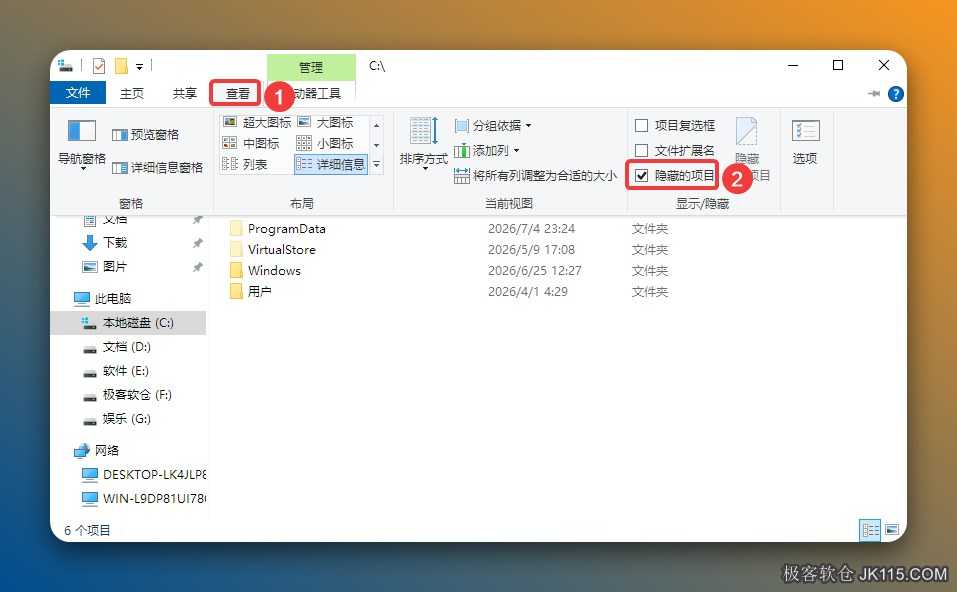Click 将所有列调整为合适的大小
This screenshot has width=957, height=592.
click(536, 176)
